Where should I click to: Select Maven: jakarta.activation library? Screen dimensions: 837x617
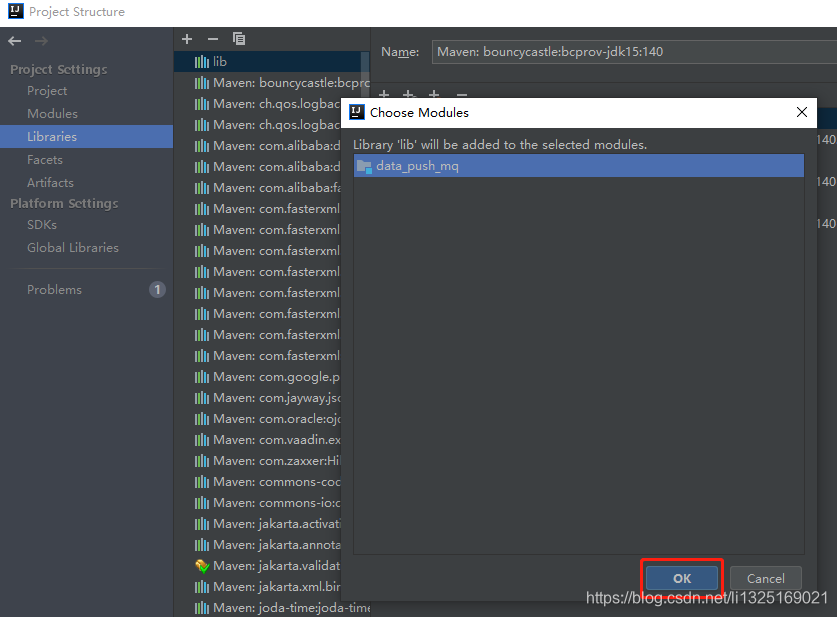point(258,524)
